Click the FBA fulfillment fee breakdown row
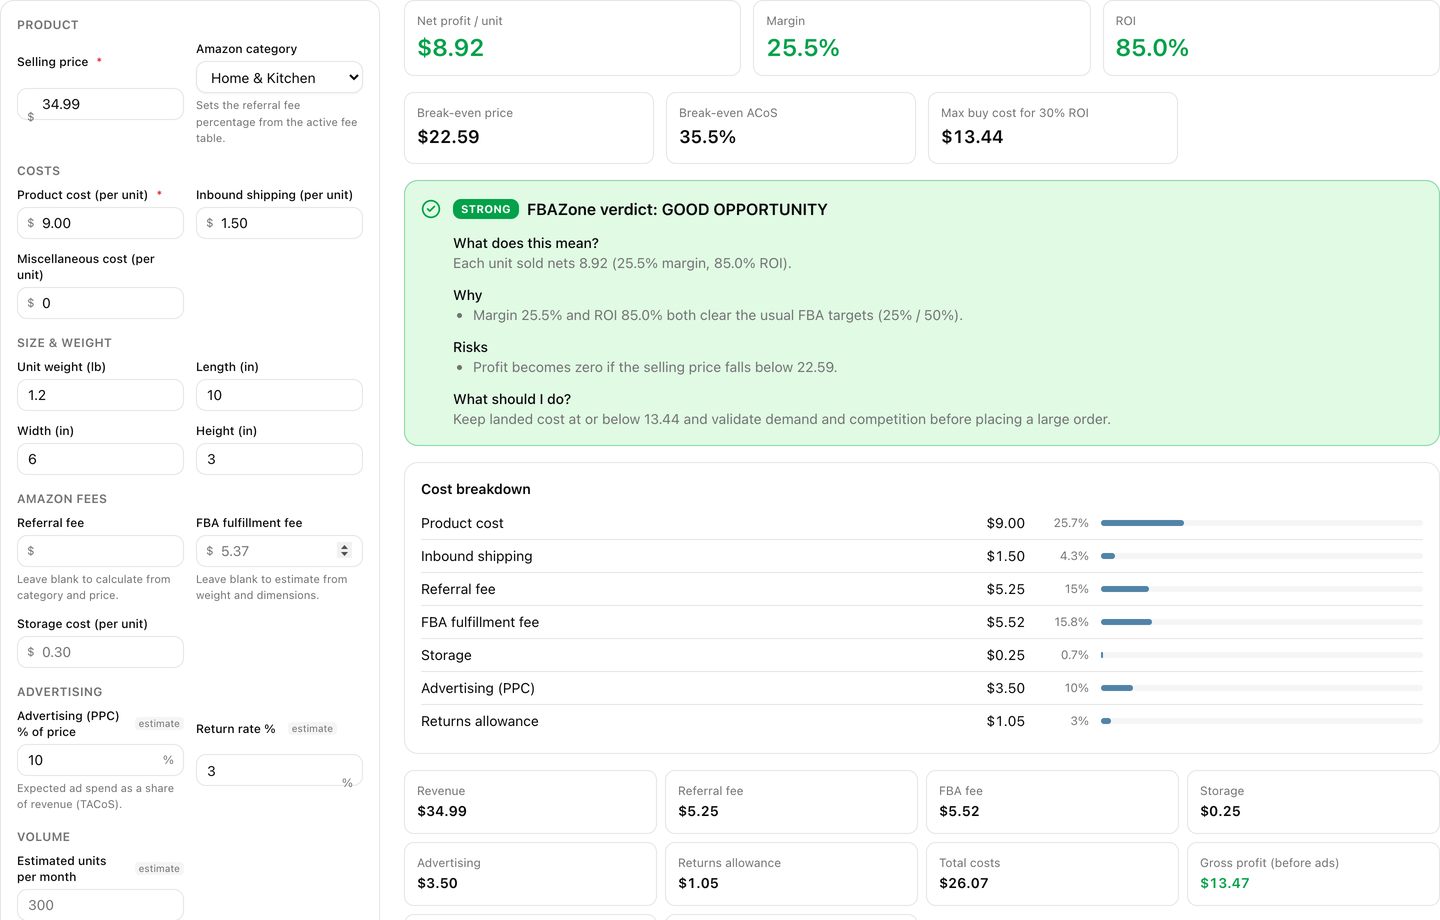1440x920 pixels. tap(922, 622)
